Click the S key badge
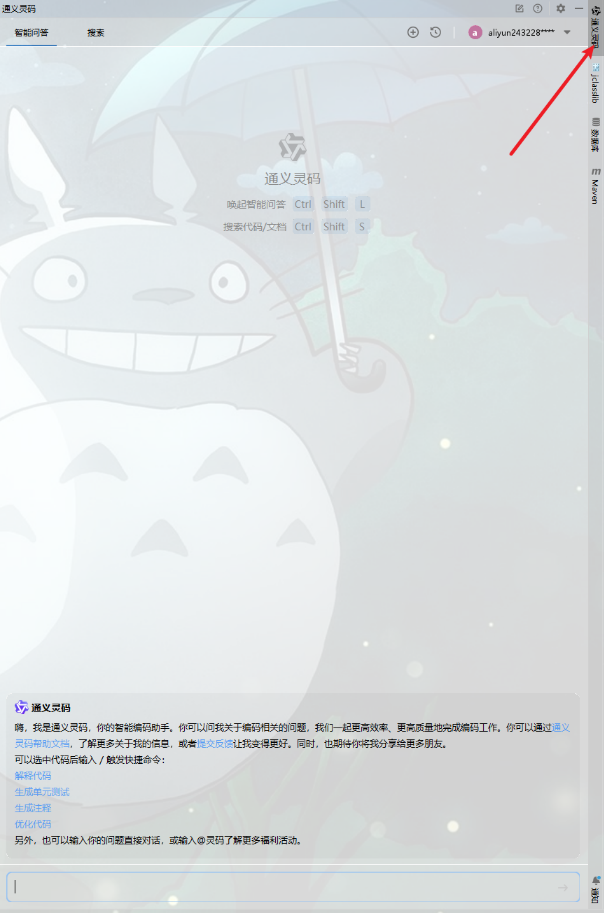 pyautogui.click(x=362, y=227)
